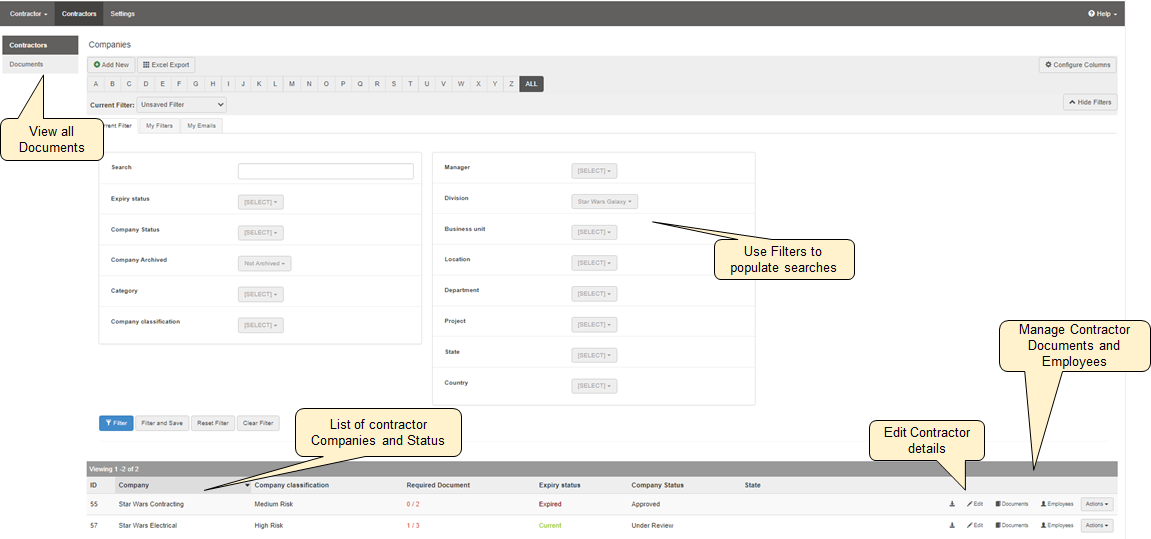
Task: Edit the Star Wars Contracting row
Action: (x=975, y=504)
